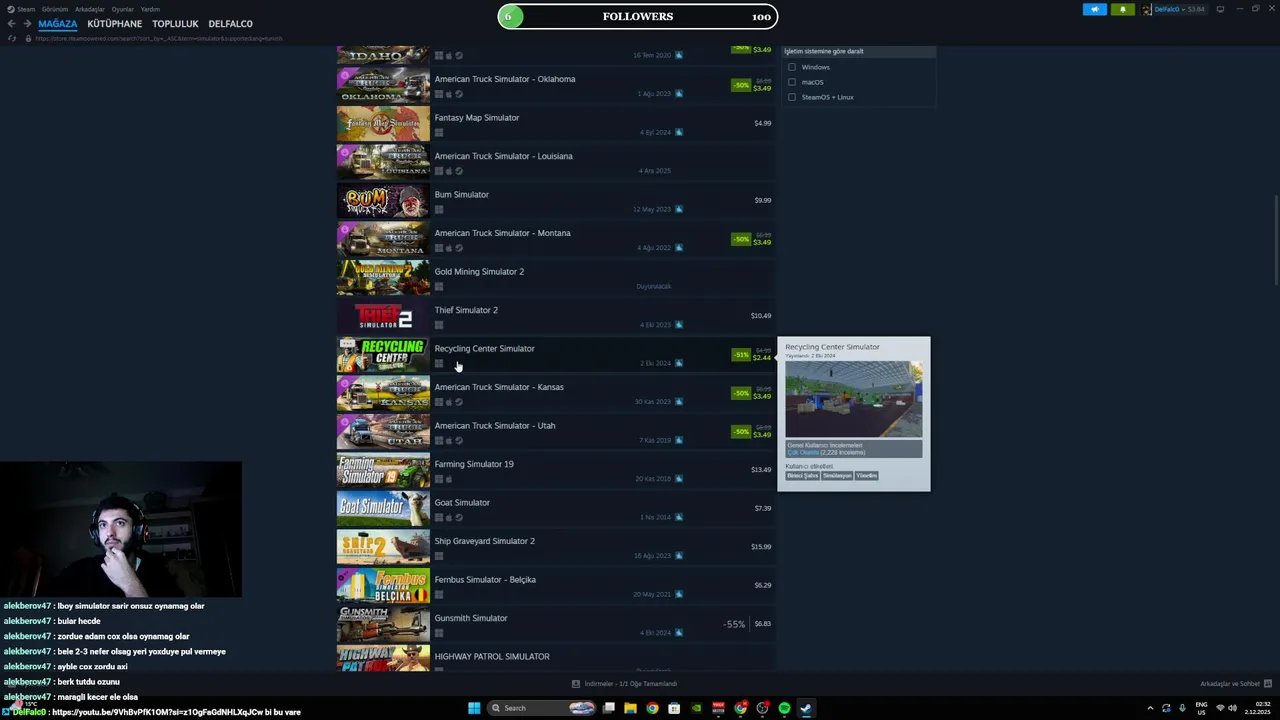Image resolution: width=1280 pixels, height=720 pixels.
Task: Open File Explorer from the taskbar
Action: (x=630, y=708)
